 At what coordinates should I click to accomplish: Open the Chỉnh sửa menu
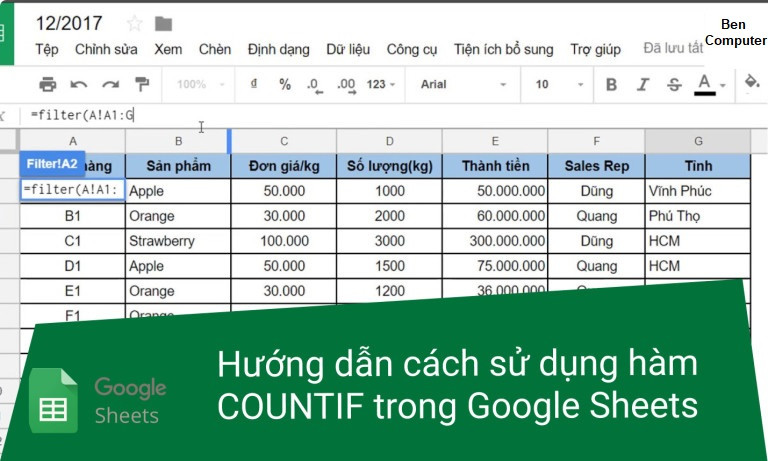tap(106, 49)
